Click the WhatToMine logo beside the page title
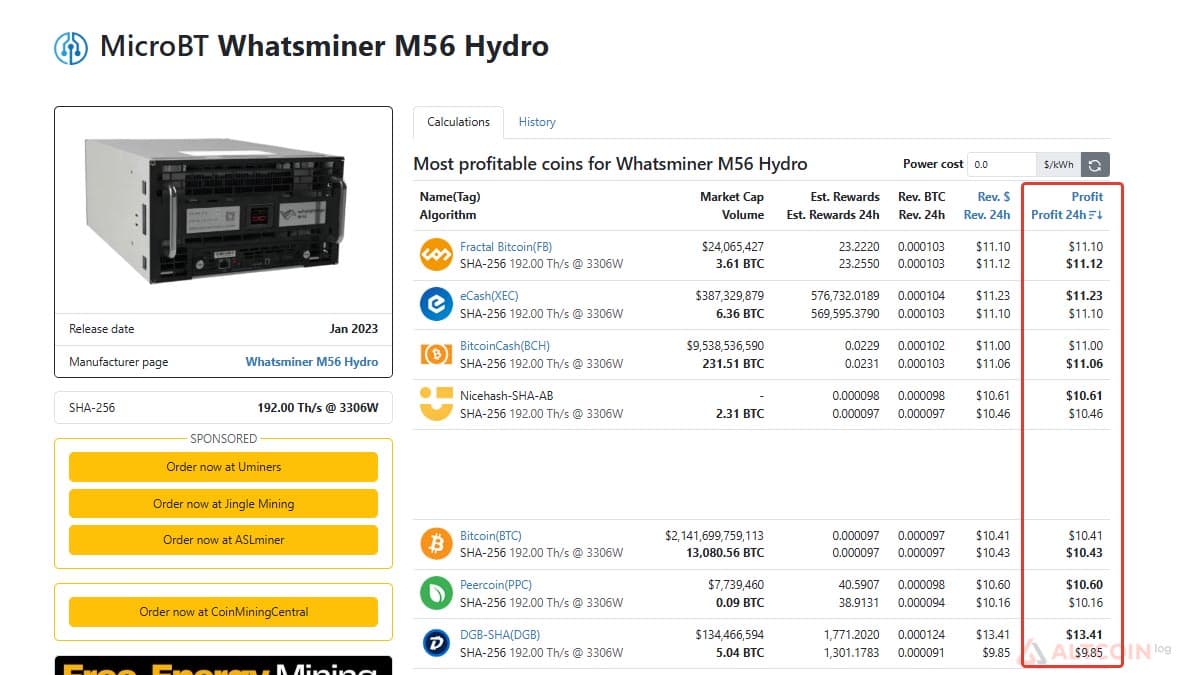This screenshot has height=675, width=1182. coord(71,48)
